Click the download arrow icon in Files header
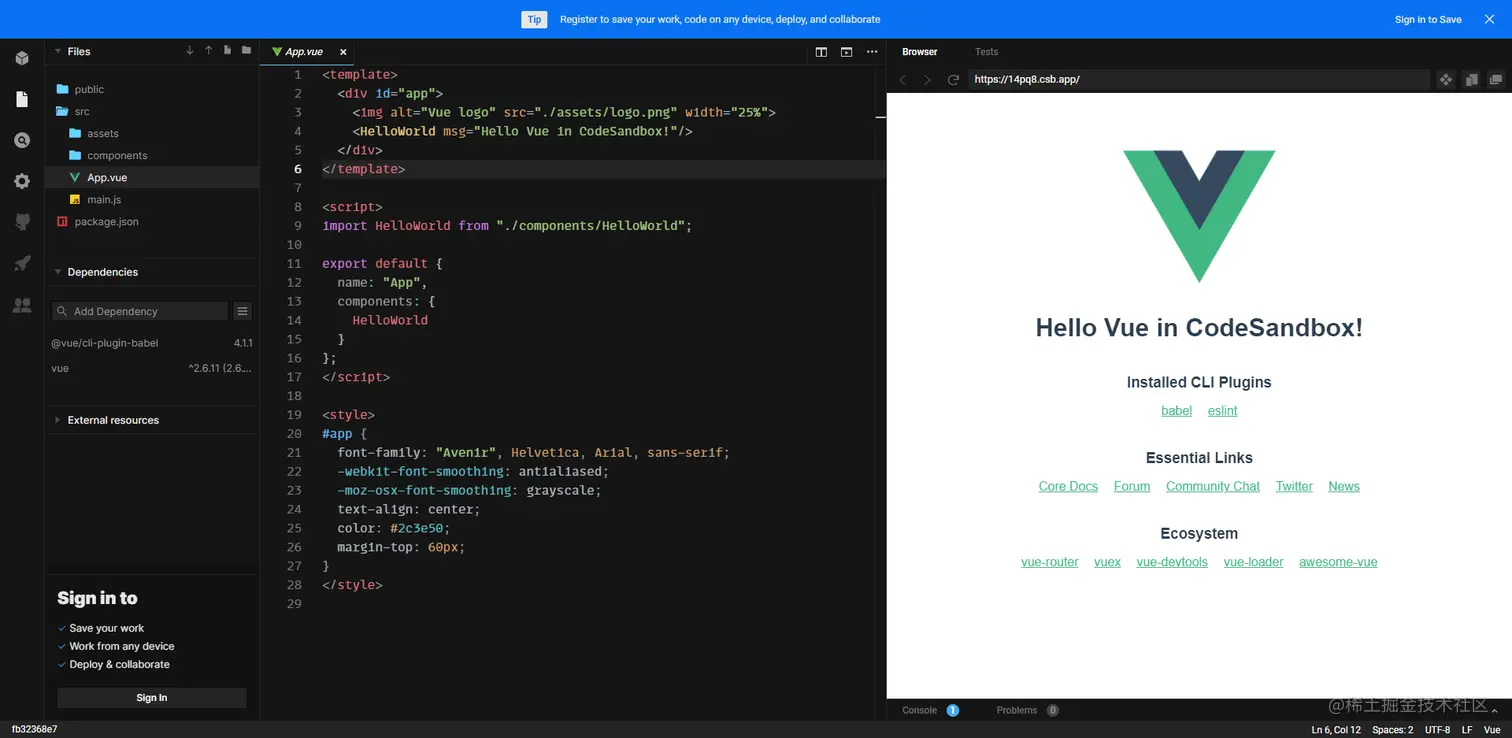 click(190, 51)
